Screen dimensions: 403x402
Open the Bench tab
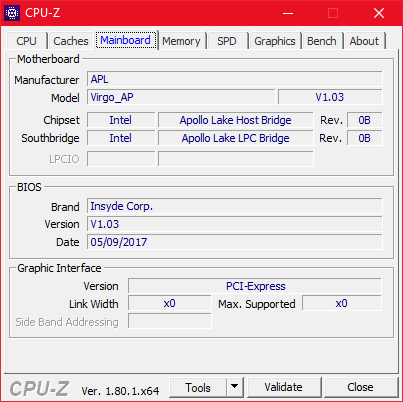(322, 41)
